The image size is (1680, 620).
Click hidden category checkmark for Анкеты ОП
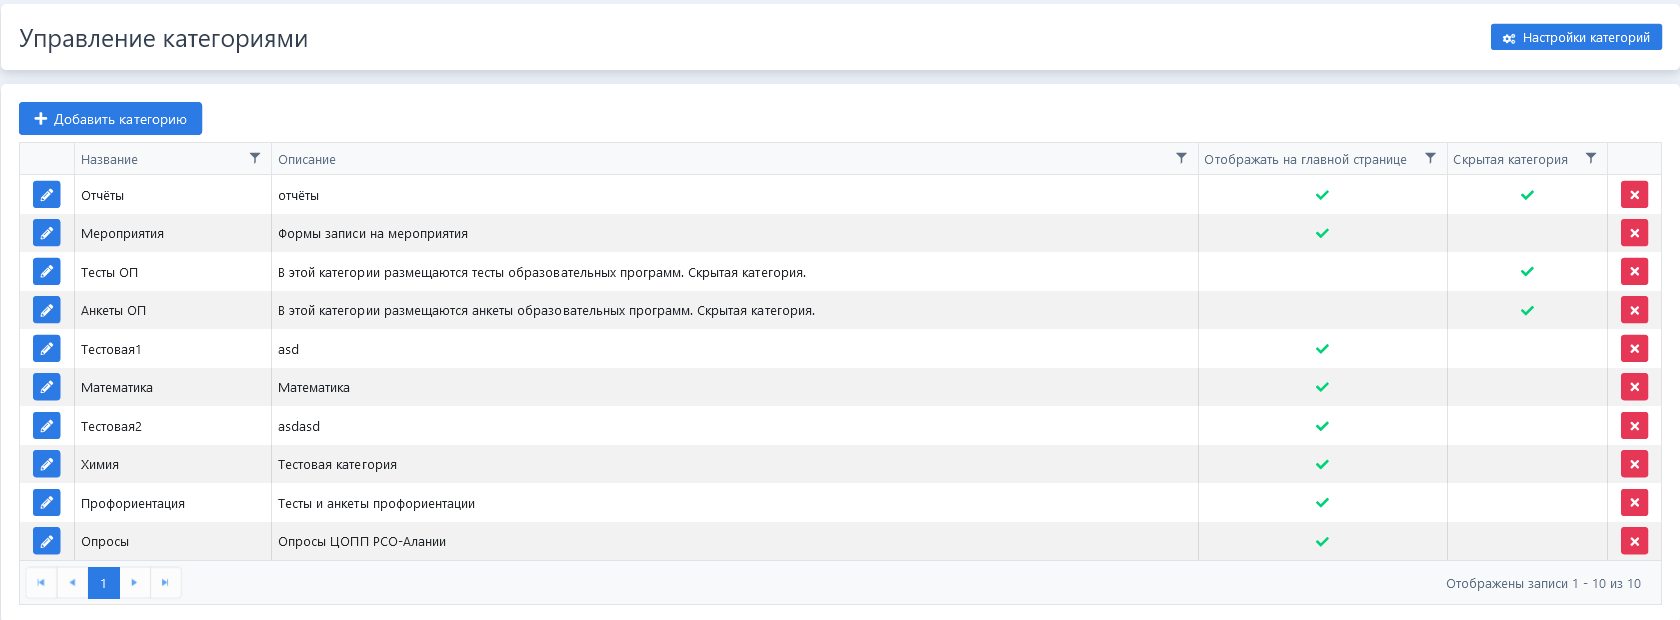[1527, 310]
